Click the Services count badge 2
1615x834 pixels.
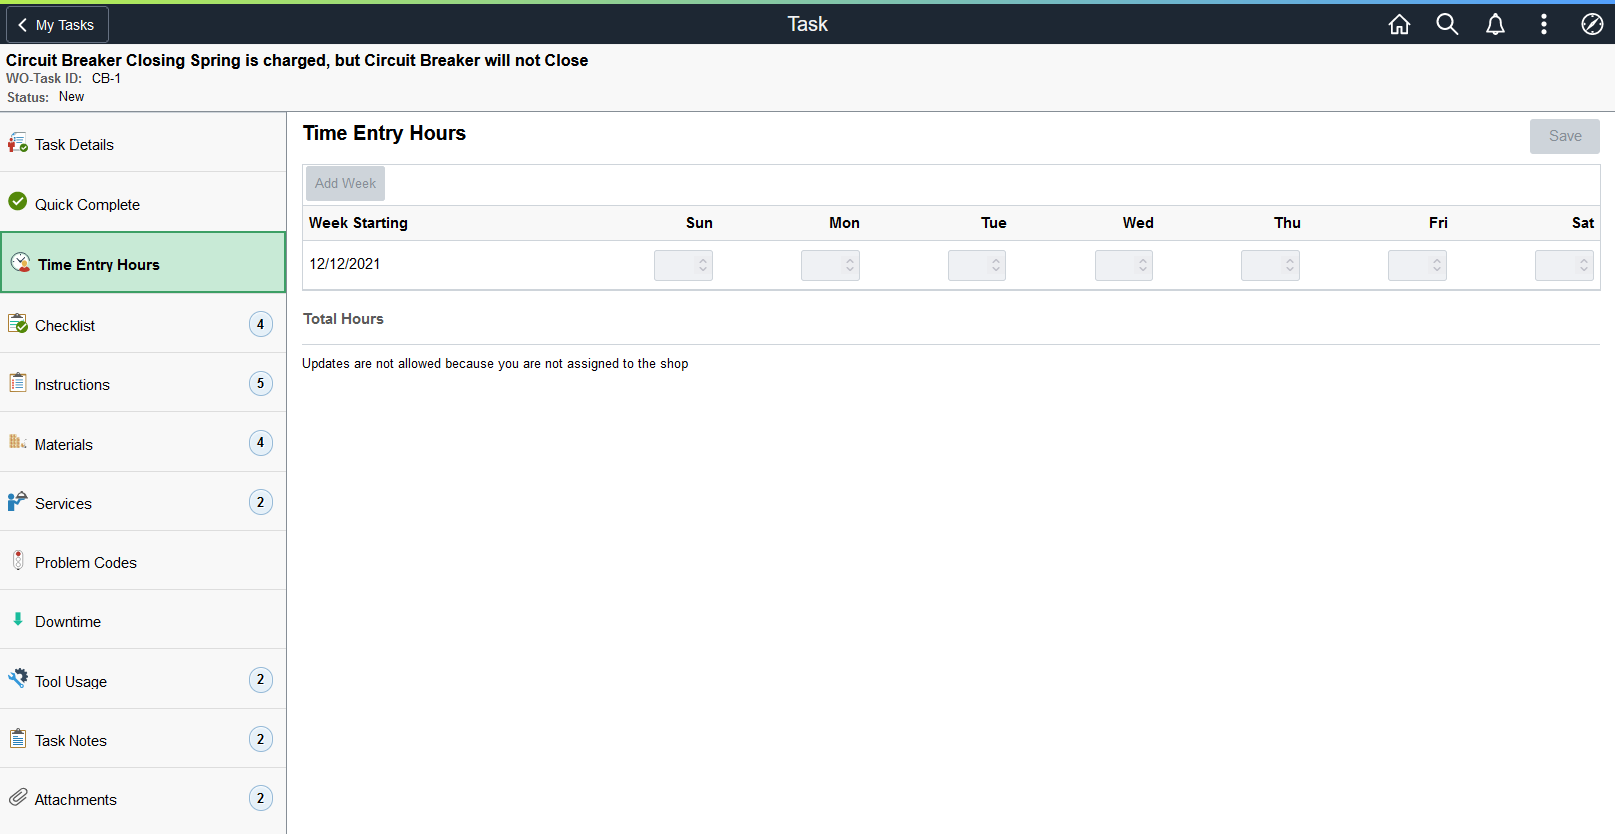[261, 502]
